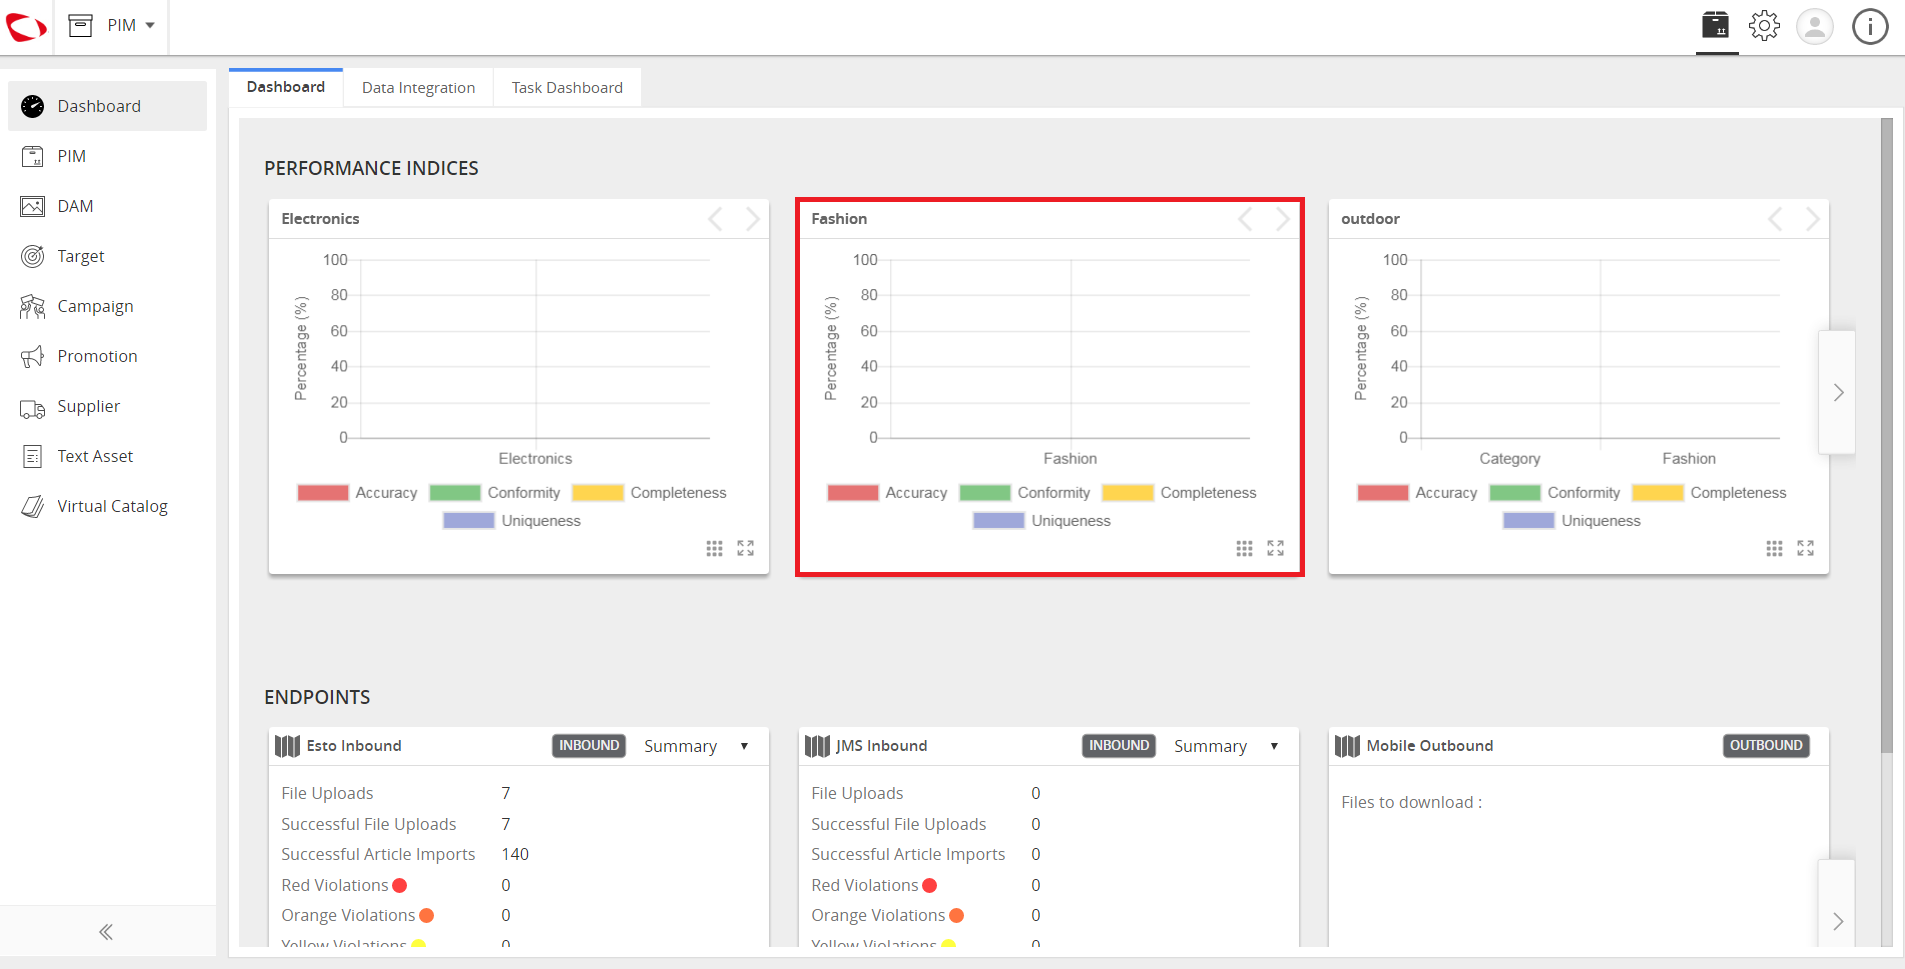Expand Fashion chart to fullscreen
Screen dimensions: 1905x969
1276,548
